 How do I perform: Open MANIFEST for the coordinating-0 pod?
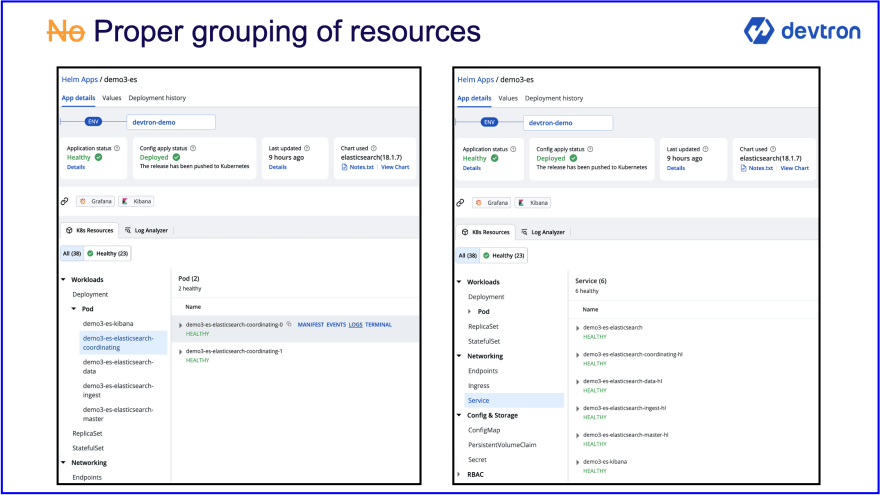[x=310, y=324]
